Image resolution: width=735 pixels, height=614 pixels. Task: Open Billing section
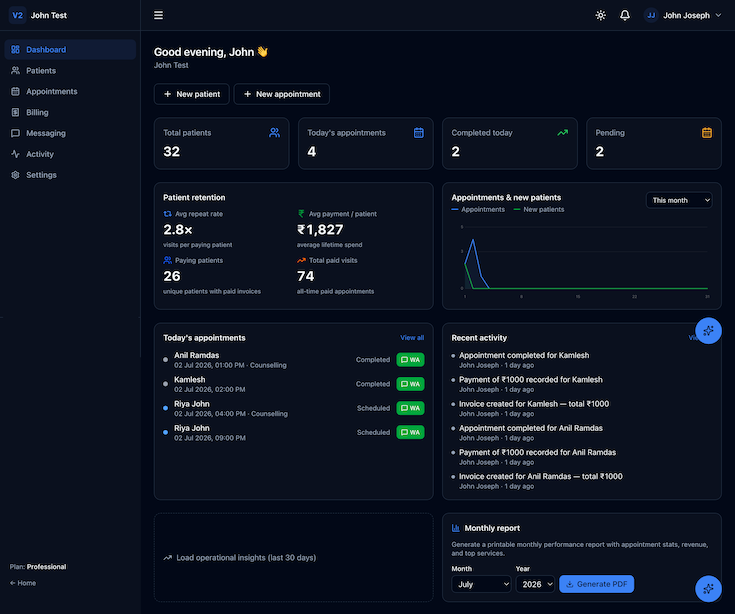coord(70,112)
